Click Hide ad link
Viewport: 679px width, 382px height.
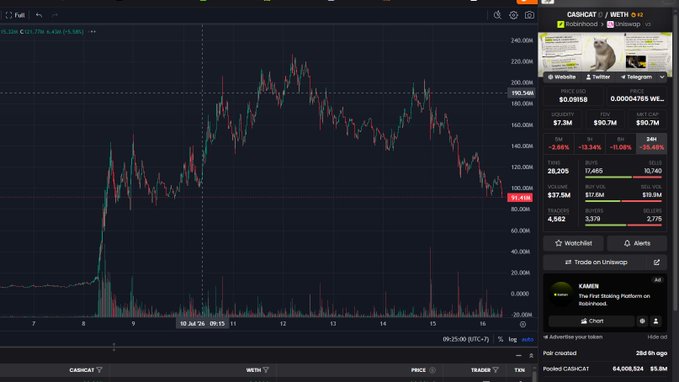pyautogui.click(x=657, y=337)
